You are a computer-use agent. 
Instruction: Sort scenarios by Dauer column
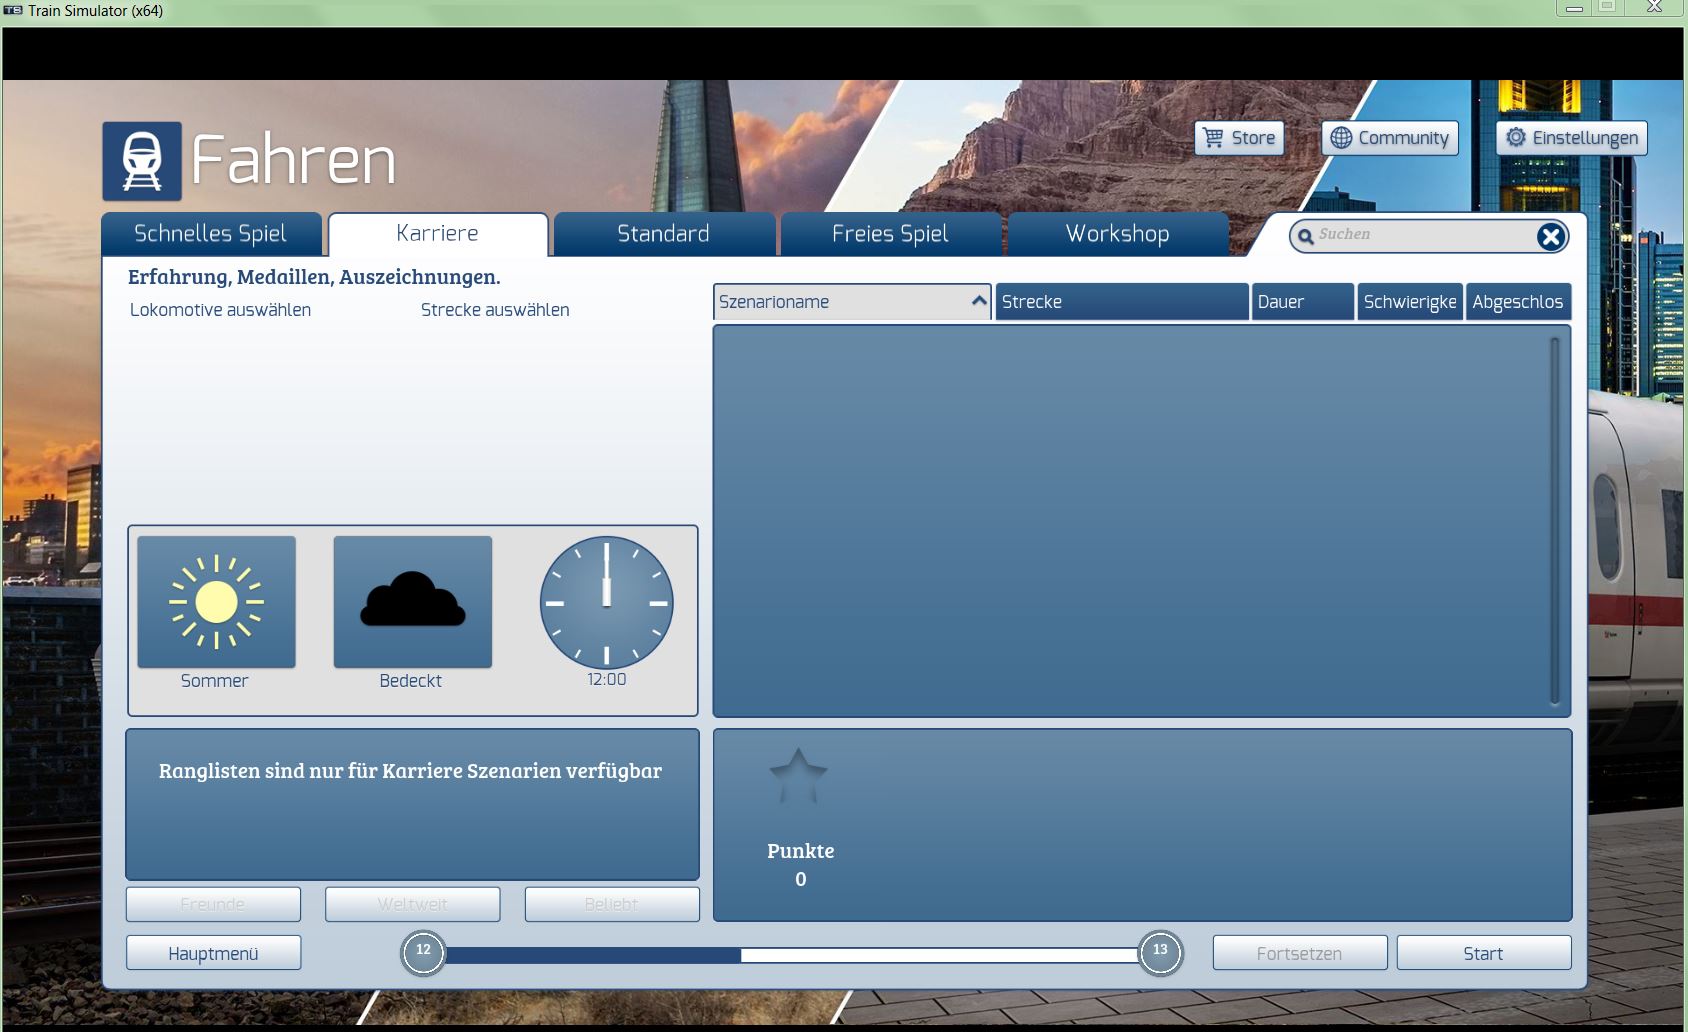pos(1303,302)
